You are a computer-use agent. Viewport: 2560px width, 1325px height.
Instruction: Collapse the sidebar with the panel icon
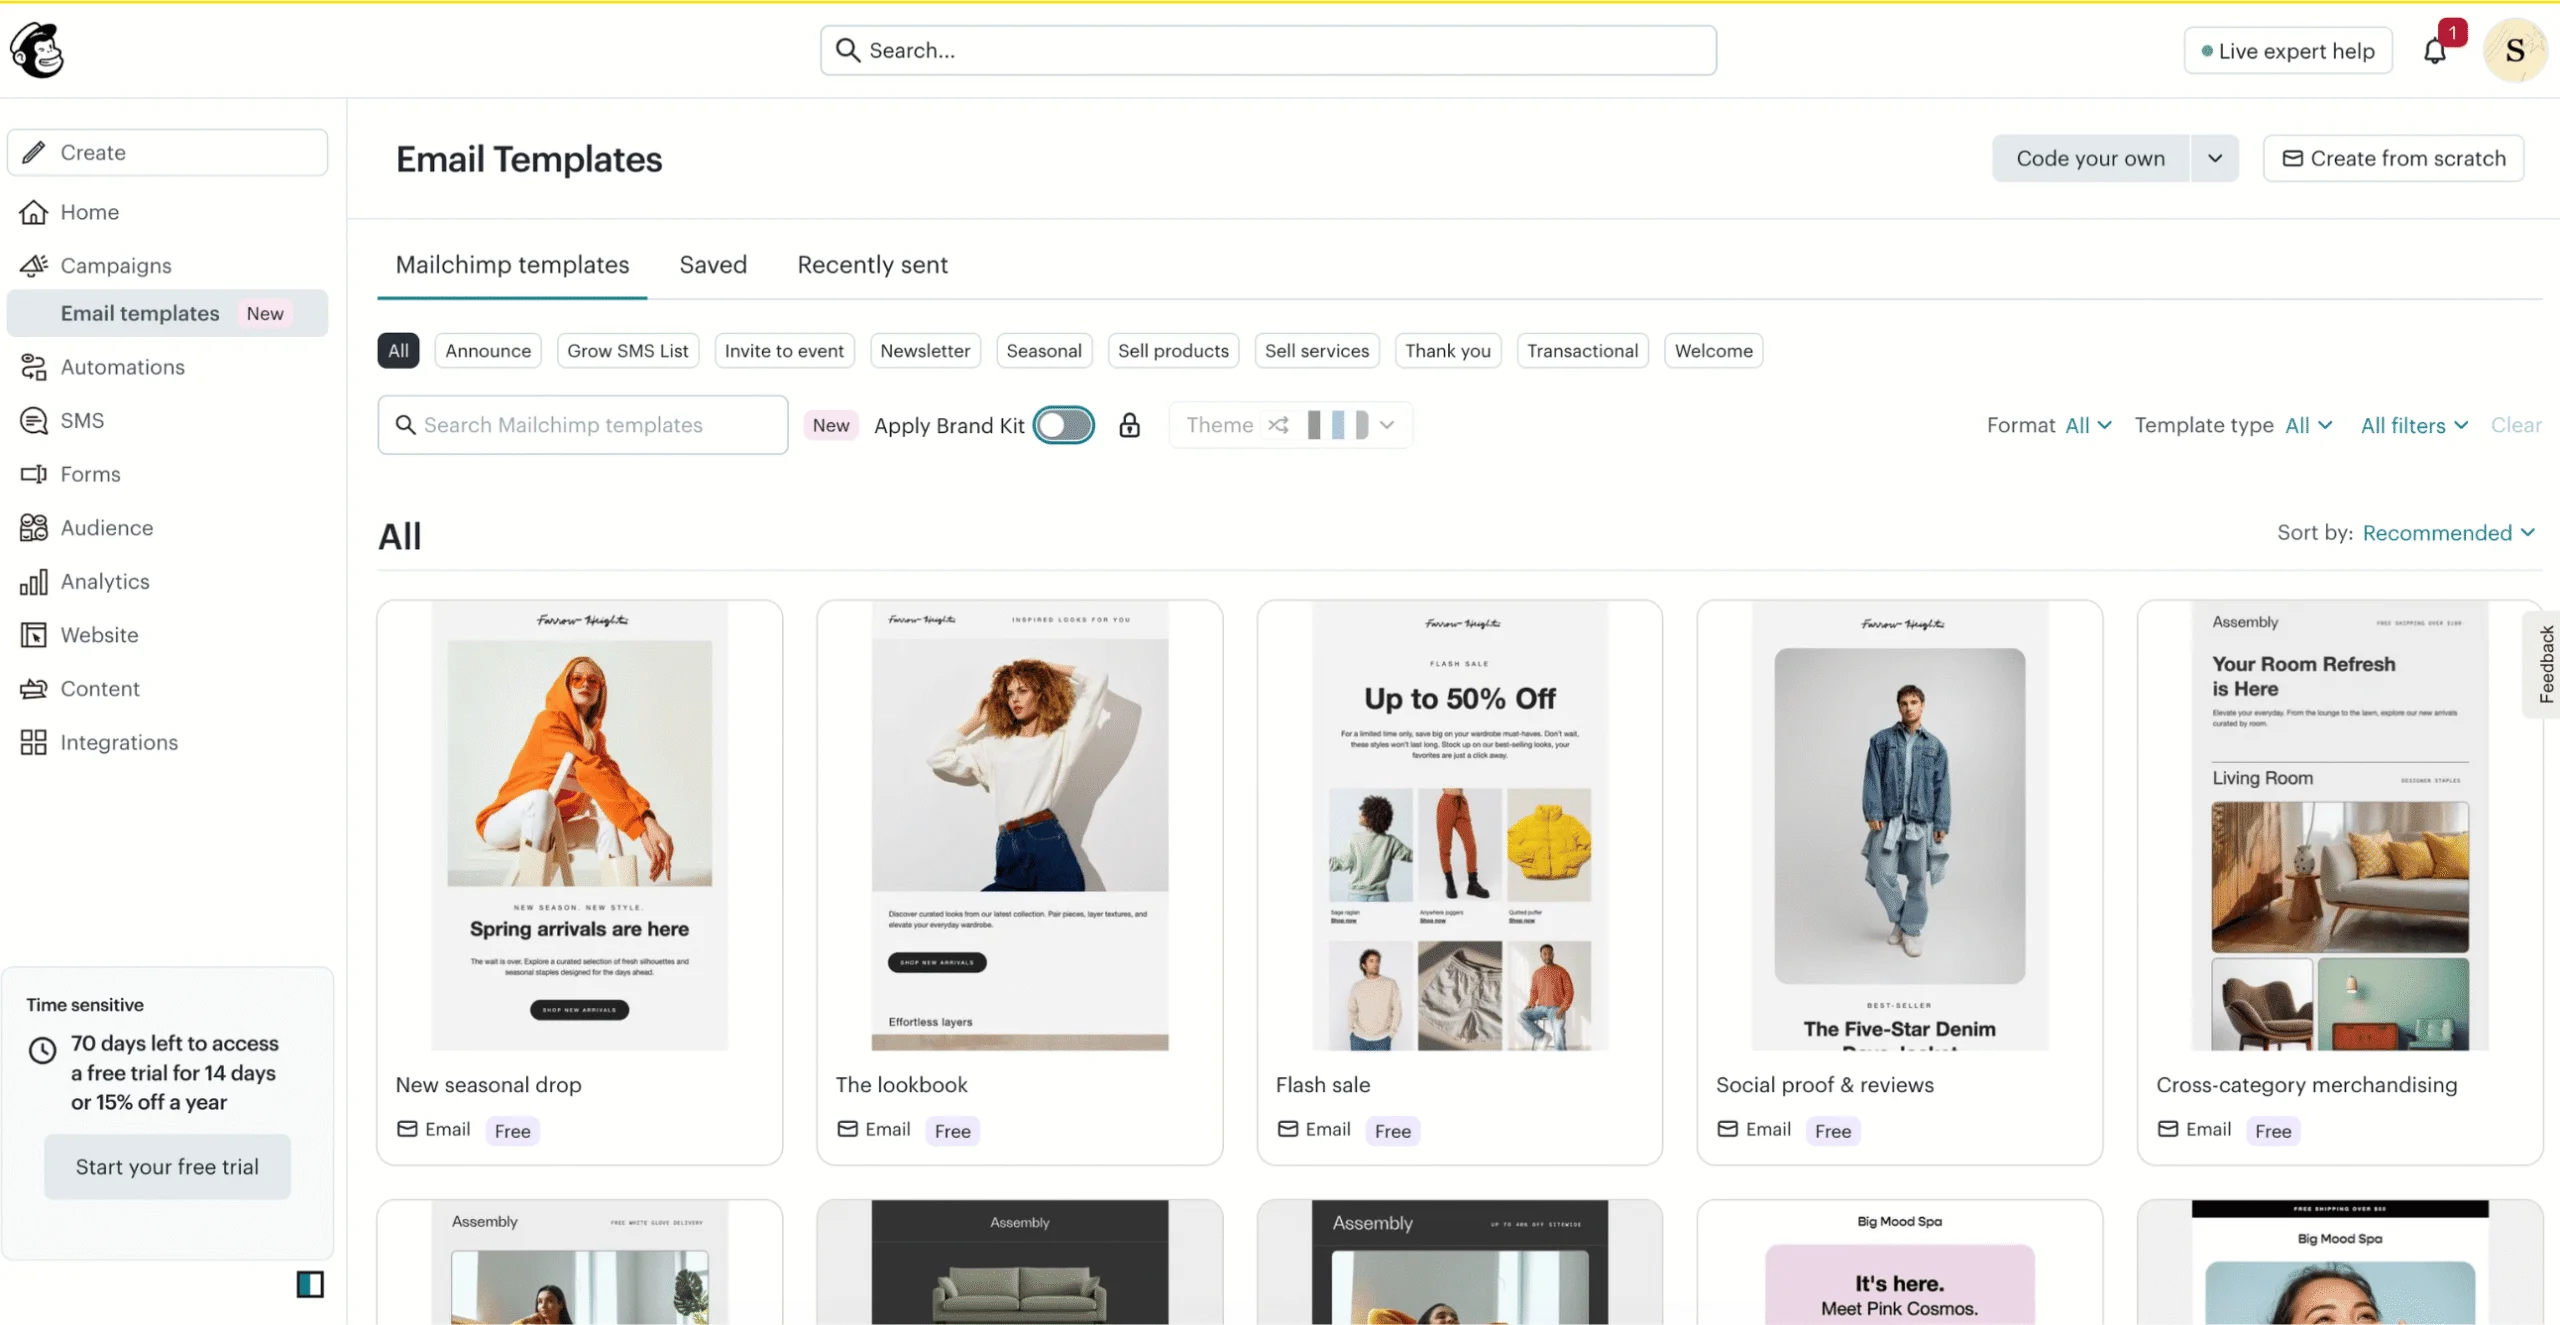click(310, 1284)
